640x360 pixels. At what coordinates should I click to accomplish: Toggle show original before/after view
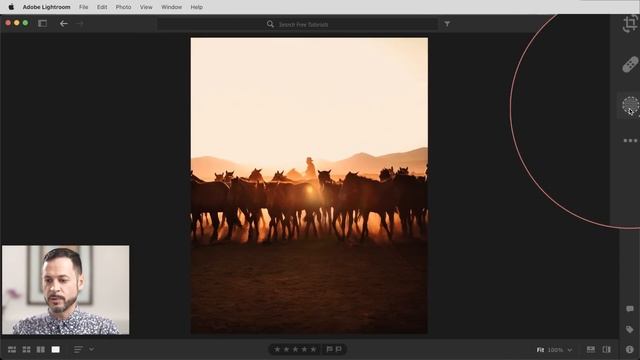coord(607,349)
